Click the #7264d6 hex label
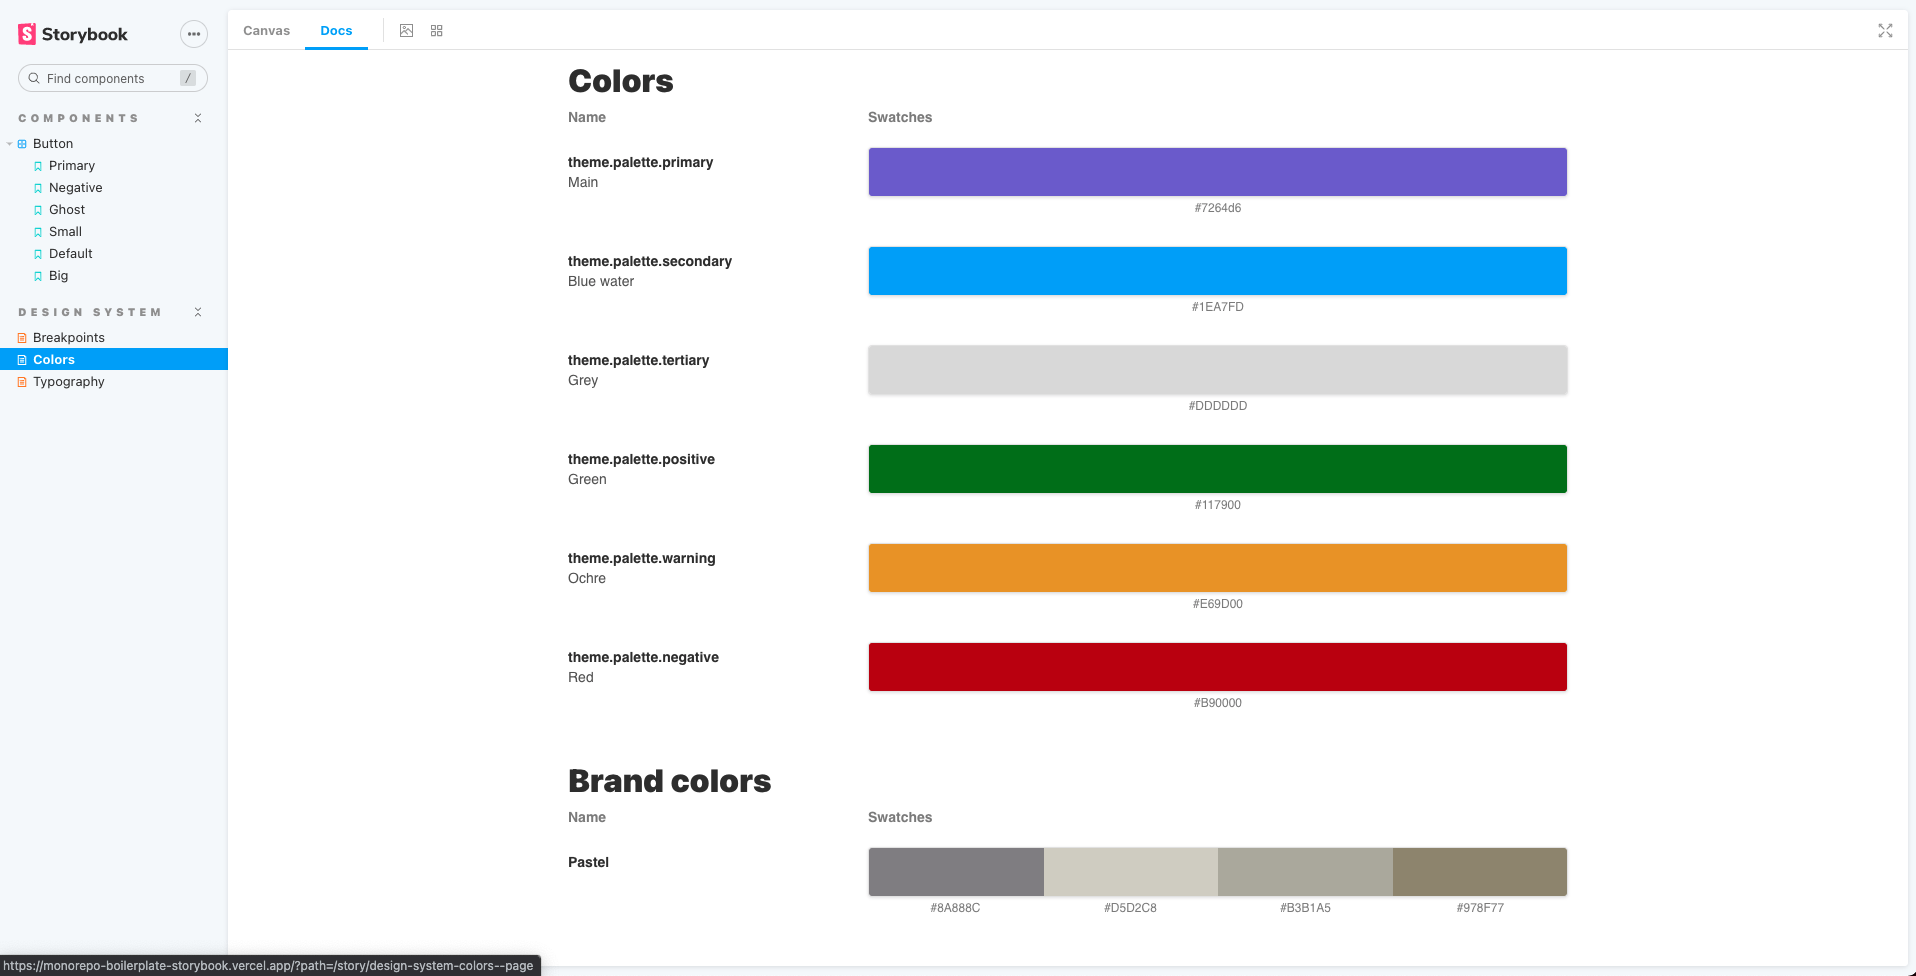The width and height of the screenshot is (1916, 976). tap(1218, 208)
